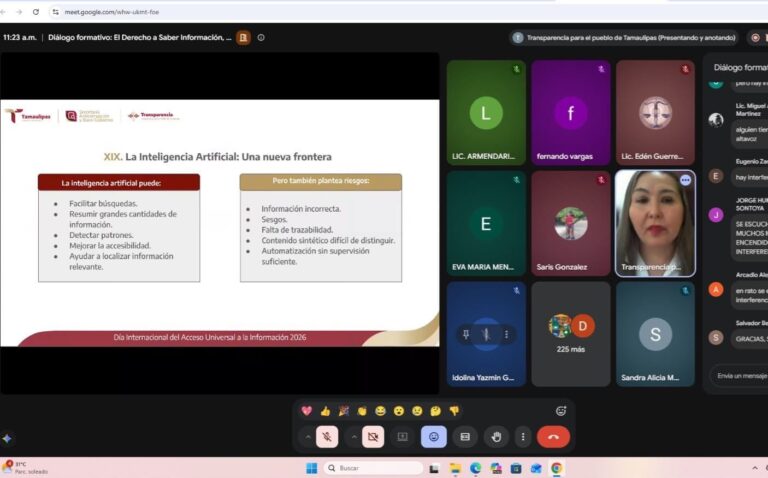
Task: Click the recording indicator at top right
Action: pos(755,37)
